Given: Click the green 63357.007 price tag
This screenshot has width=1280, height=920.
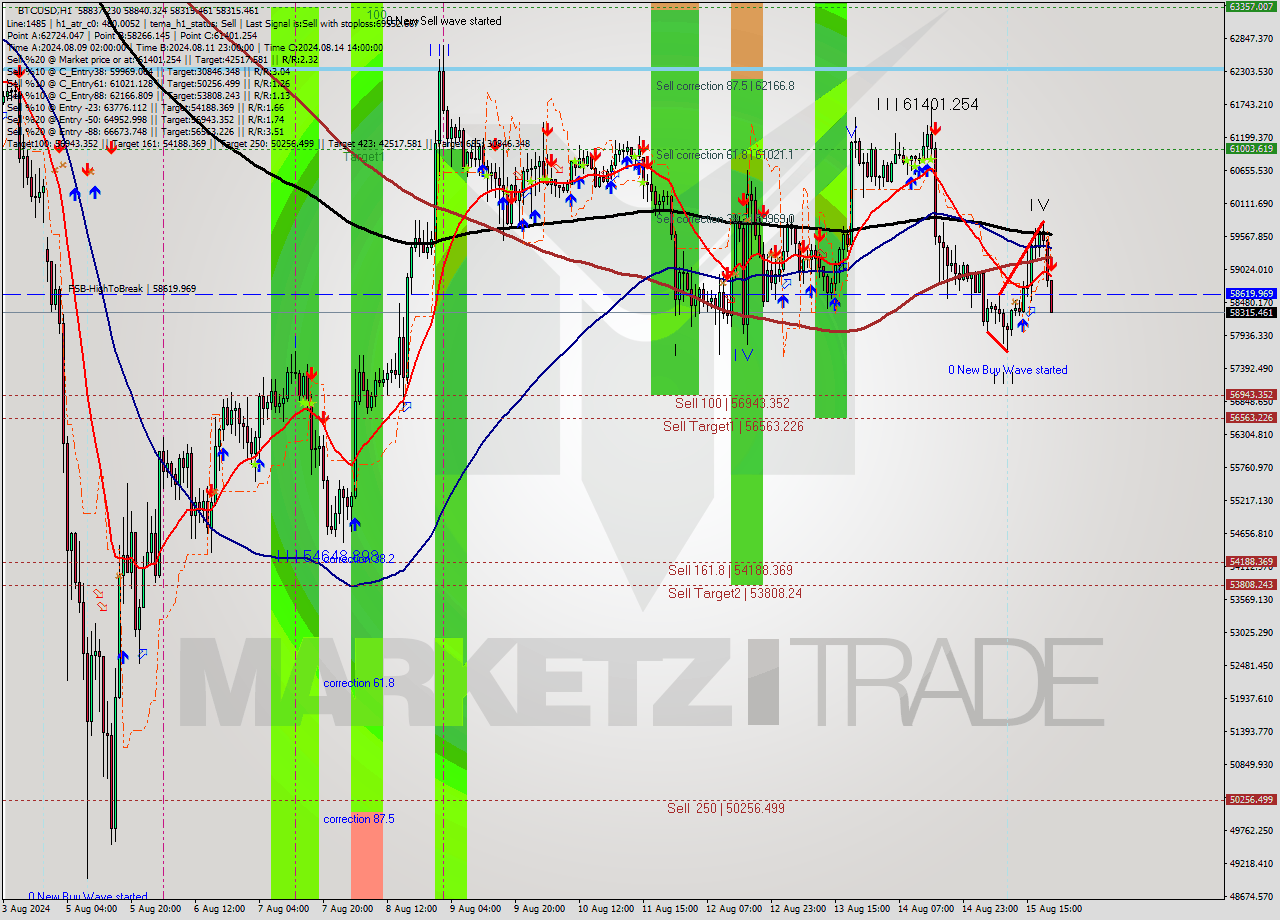Looking at the screenshot, I should point(1250,6).
